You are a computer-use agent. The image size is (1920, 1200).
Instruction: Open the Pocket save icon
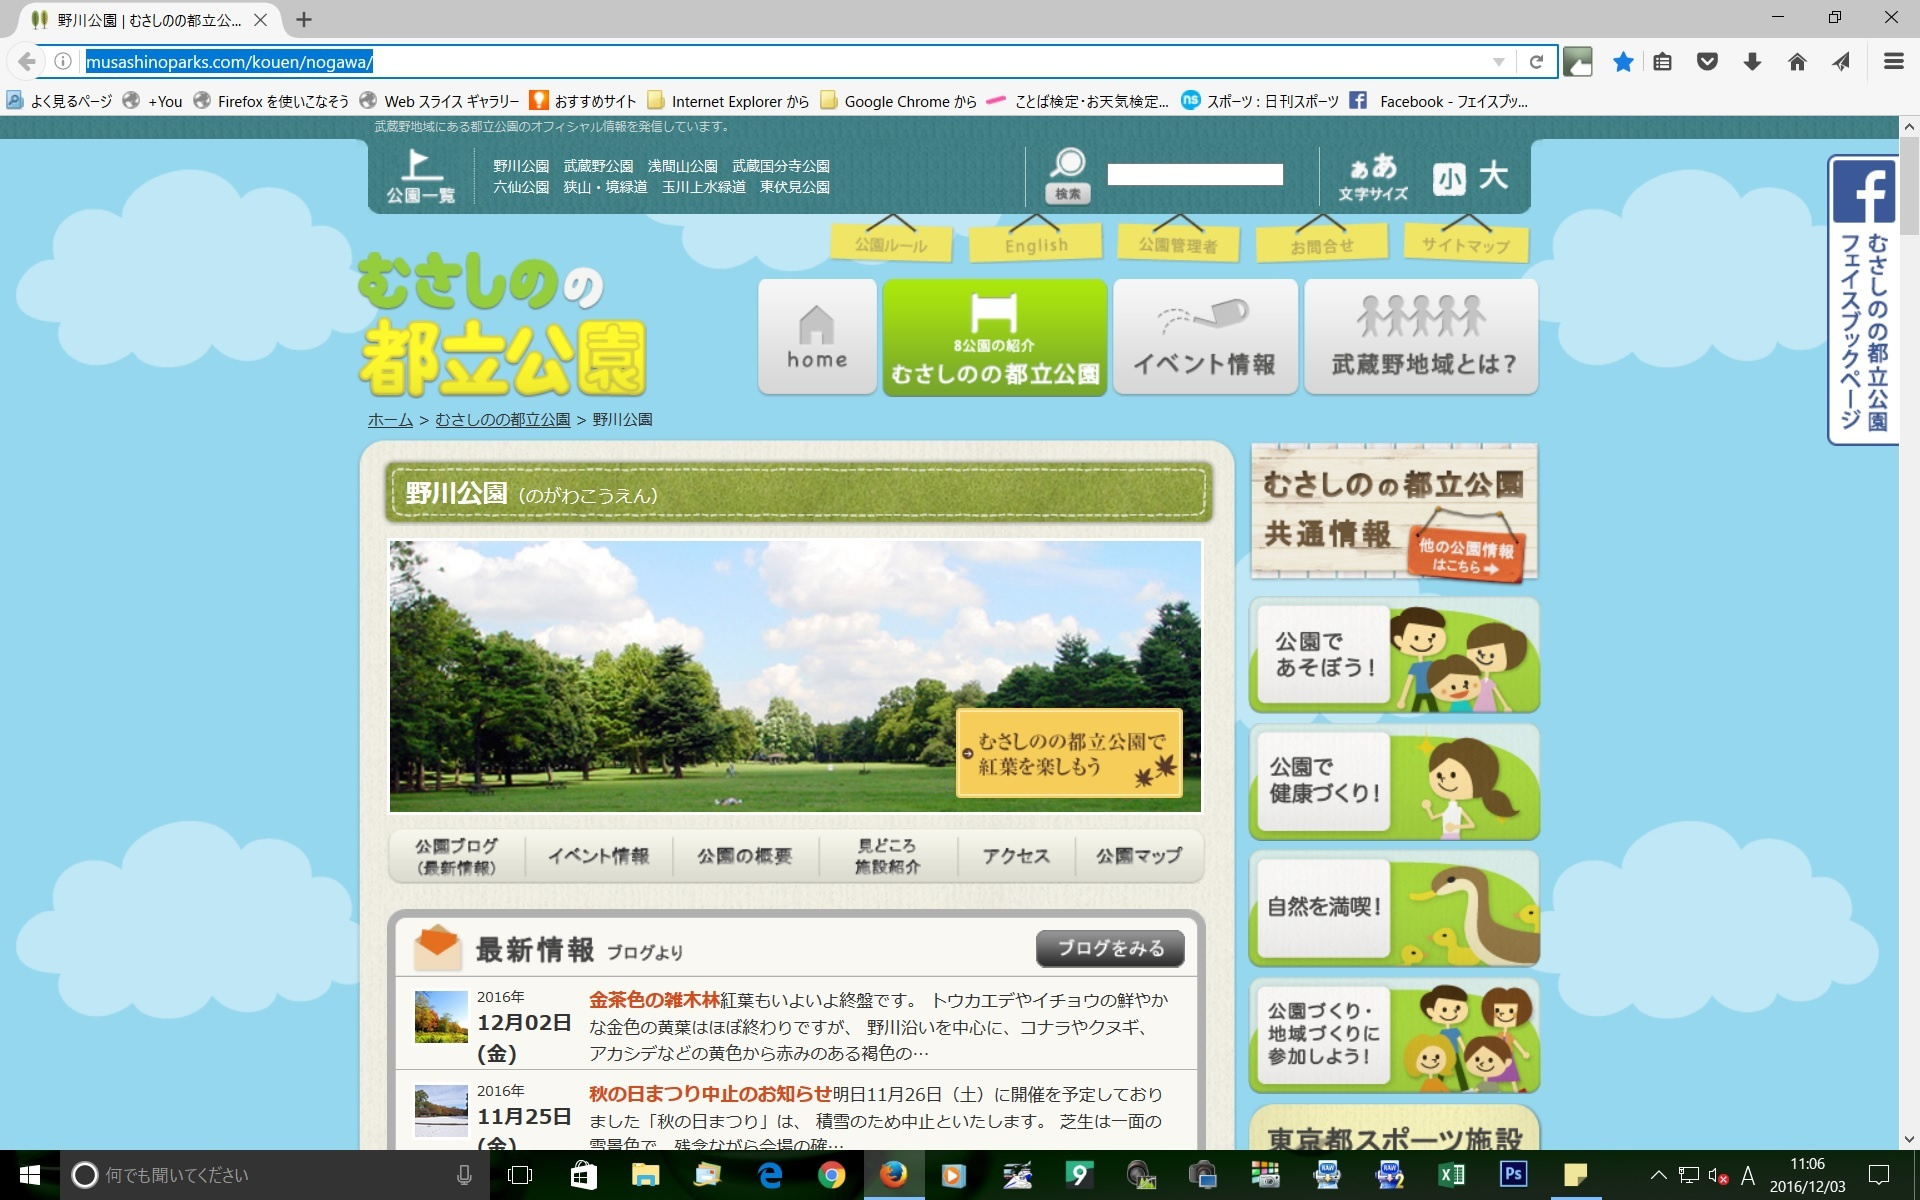point(1707,62)
